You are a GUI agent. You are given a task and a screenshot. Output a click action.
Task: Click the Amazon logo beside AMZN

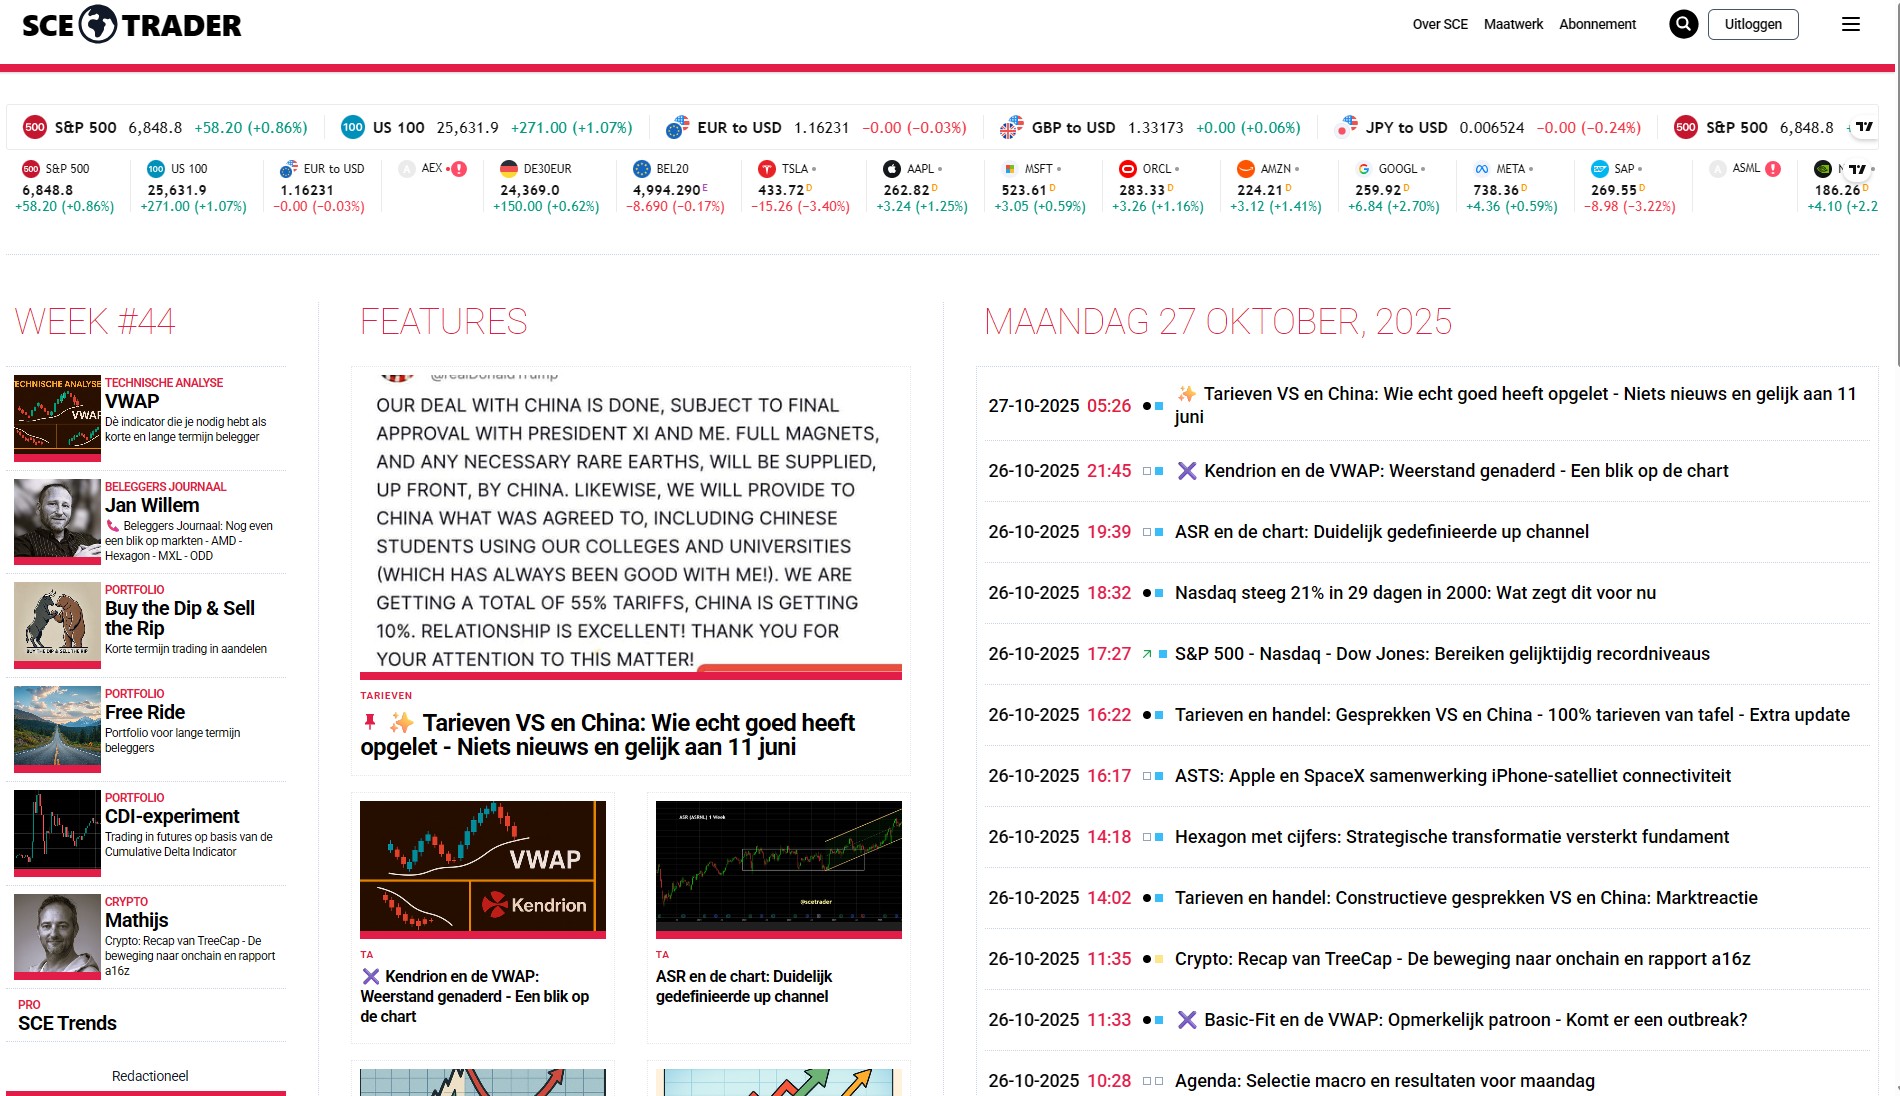point(1246,169)
